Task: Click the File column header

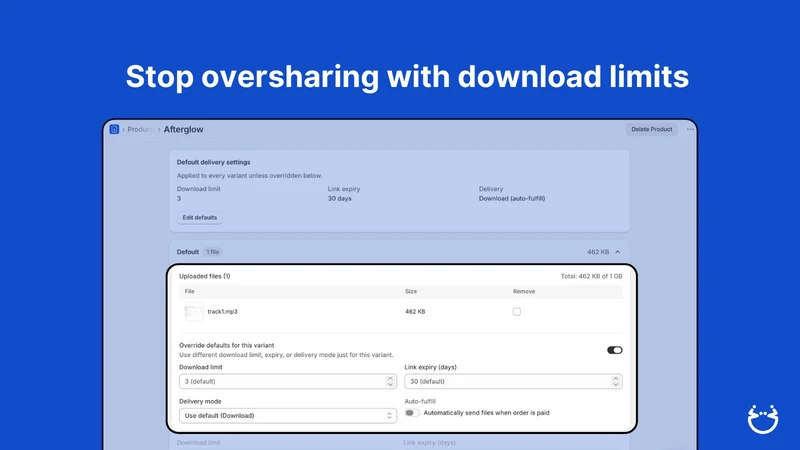Action: tap(189, 291)
